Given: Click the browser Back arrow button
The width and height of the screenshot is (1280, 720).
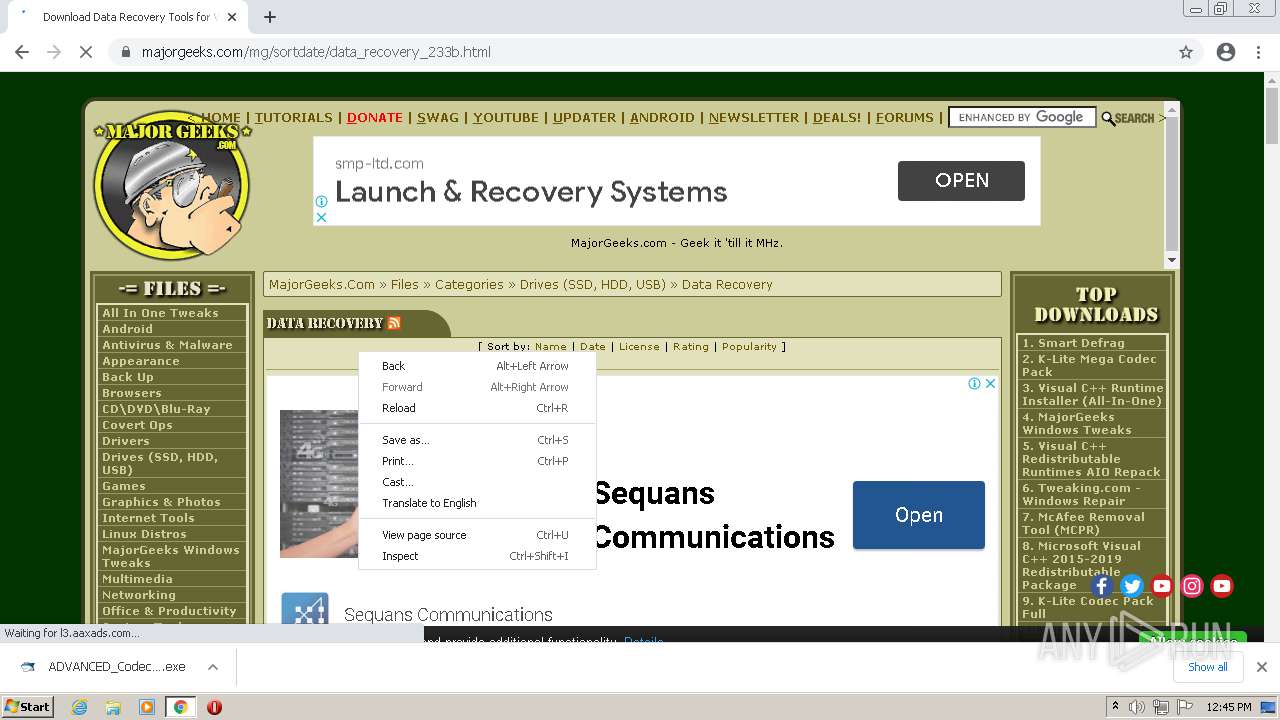Looking at the screenshot, I should click(22, 52).
